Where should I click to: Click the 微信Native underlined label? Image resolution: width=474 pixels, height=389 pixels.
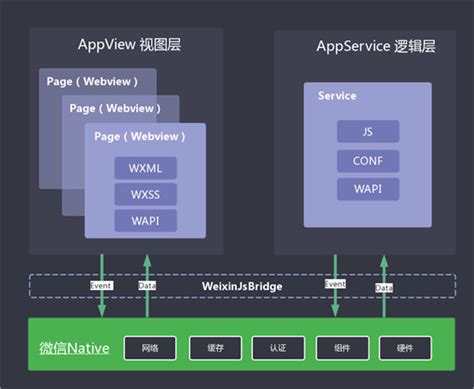click(74, 348)
